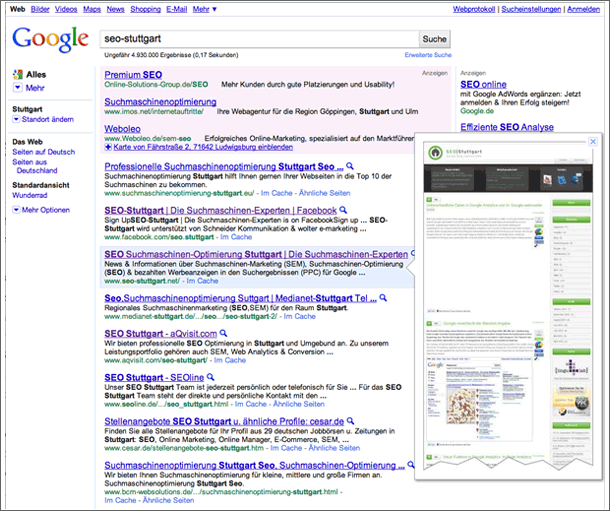Open Im Cache for cesar.de result
610x511 pixels.
click(x=286, y=448)
